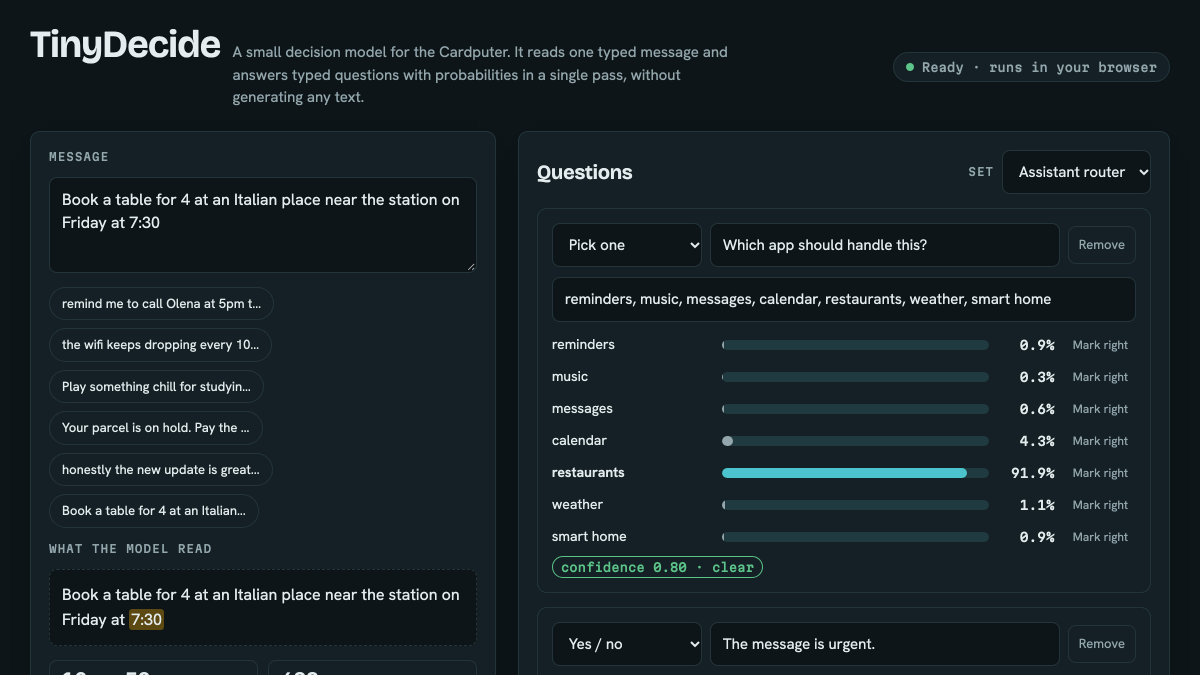Click the "confidence 0.80 · clear" badge

coord(657,567)
